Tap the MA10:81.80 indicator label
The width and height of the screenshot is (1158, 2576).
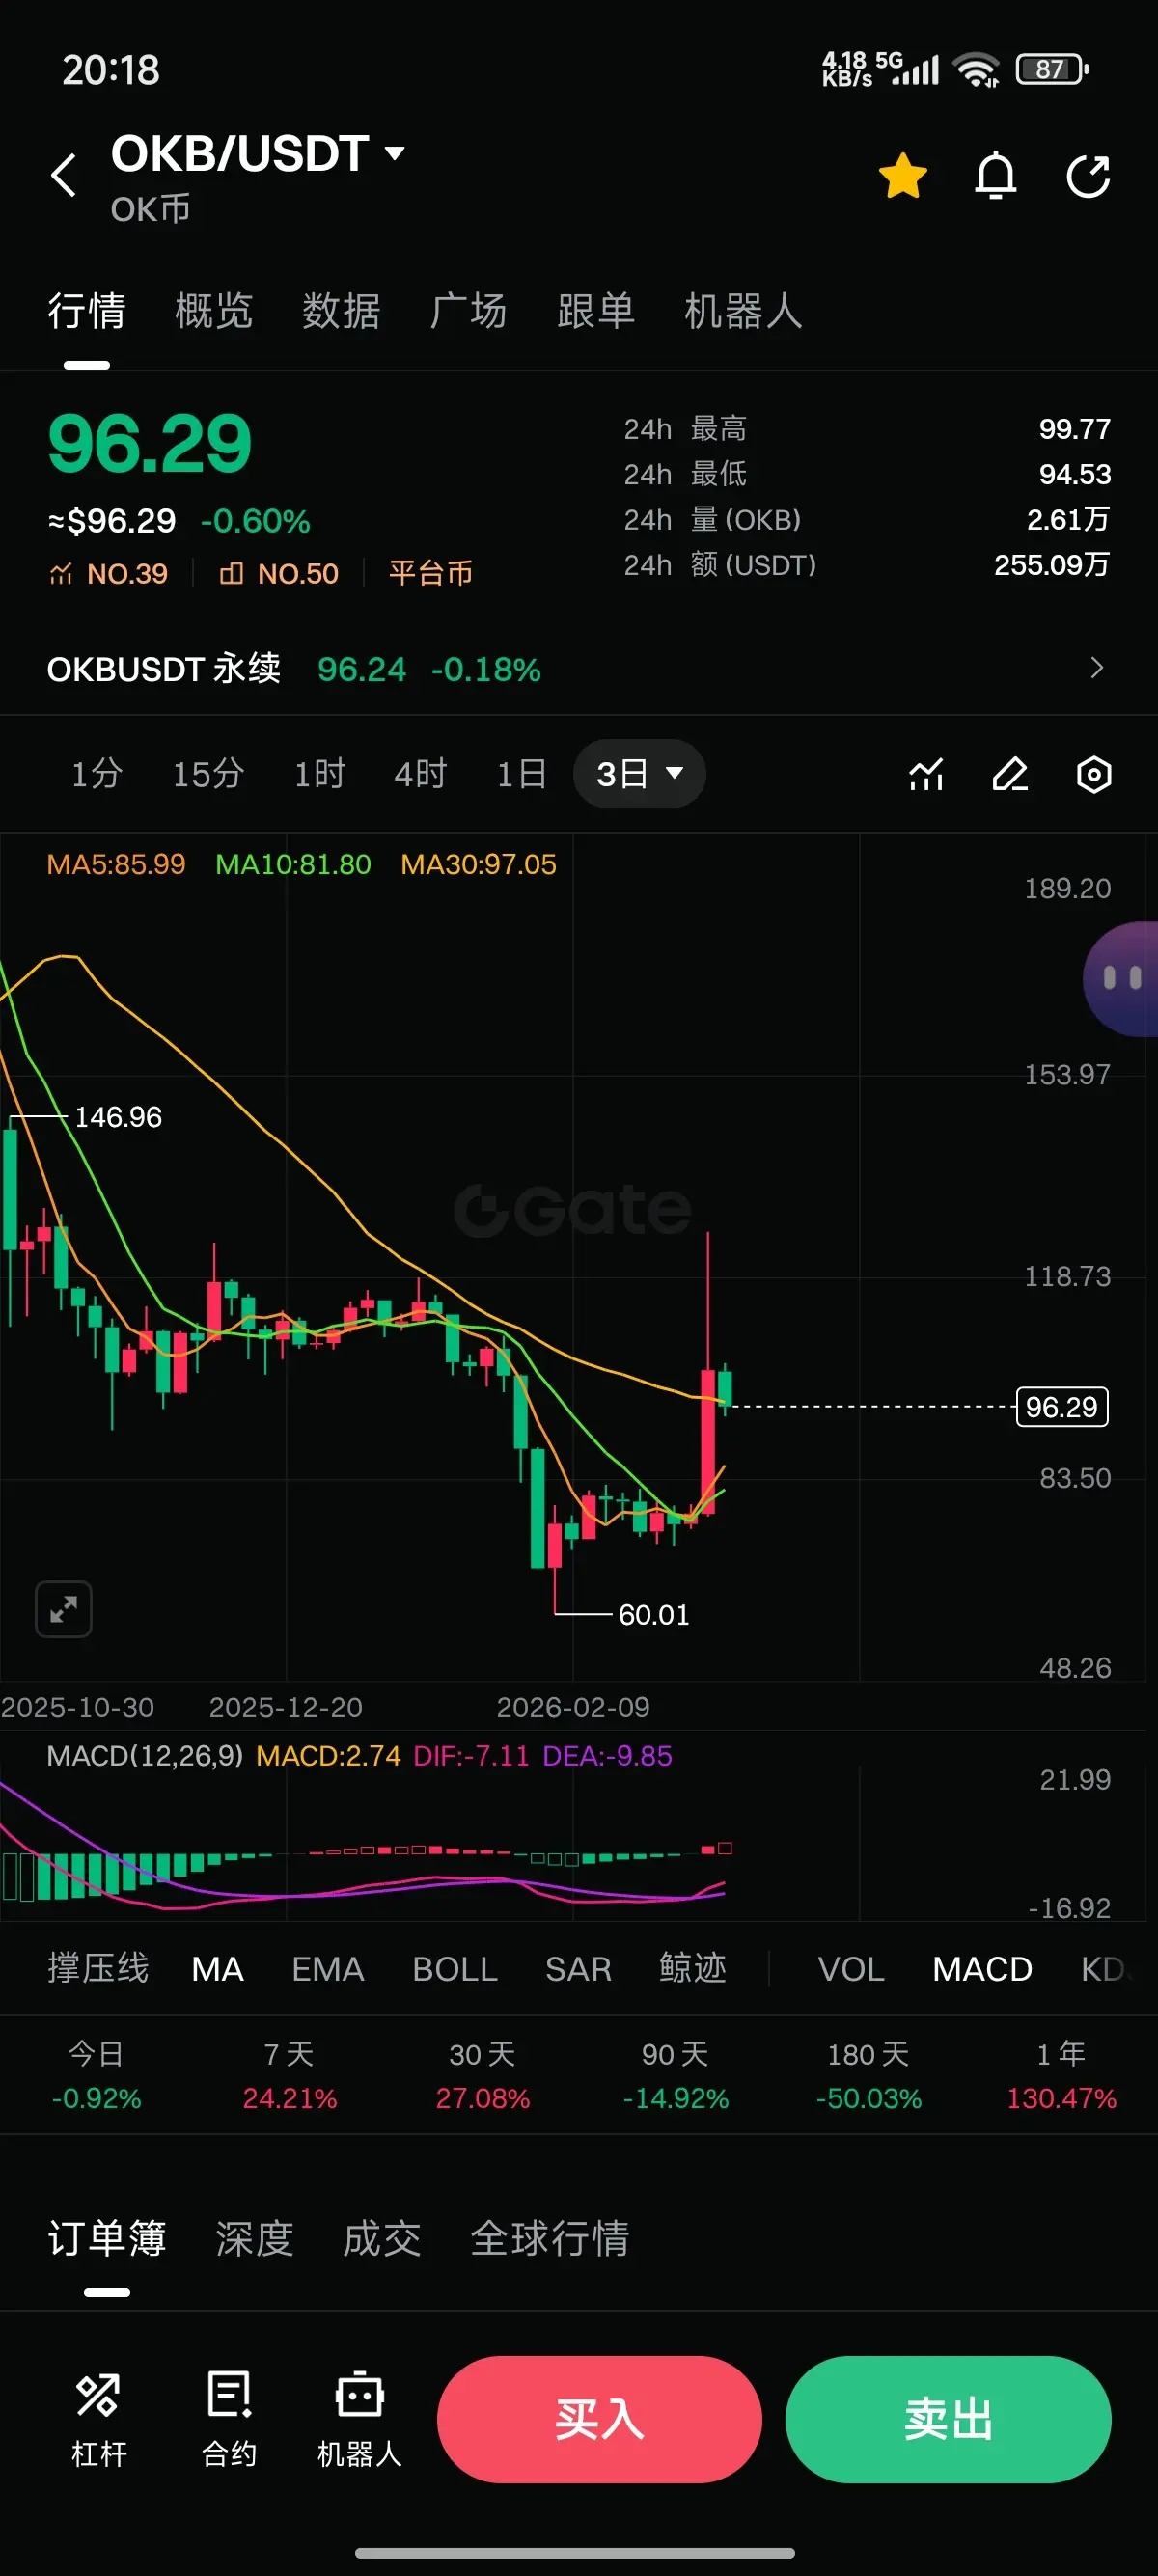(x=293, y=864)
